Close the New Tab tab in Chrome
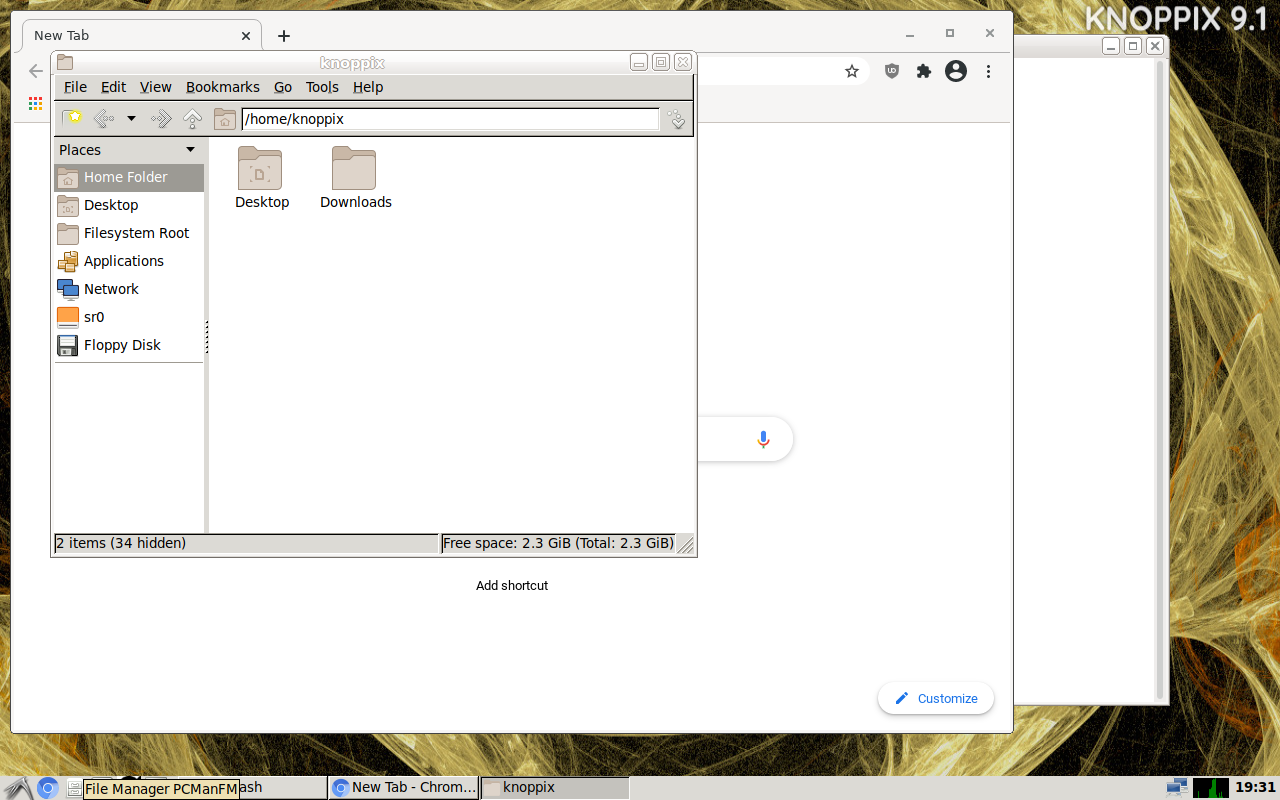 coord(246,35)
